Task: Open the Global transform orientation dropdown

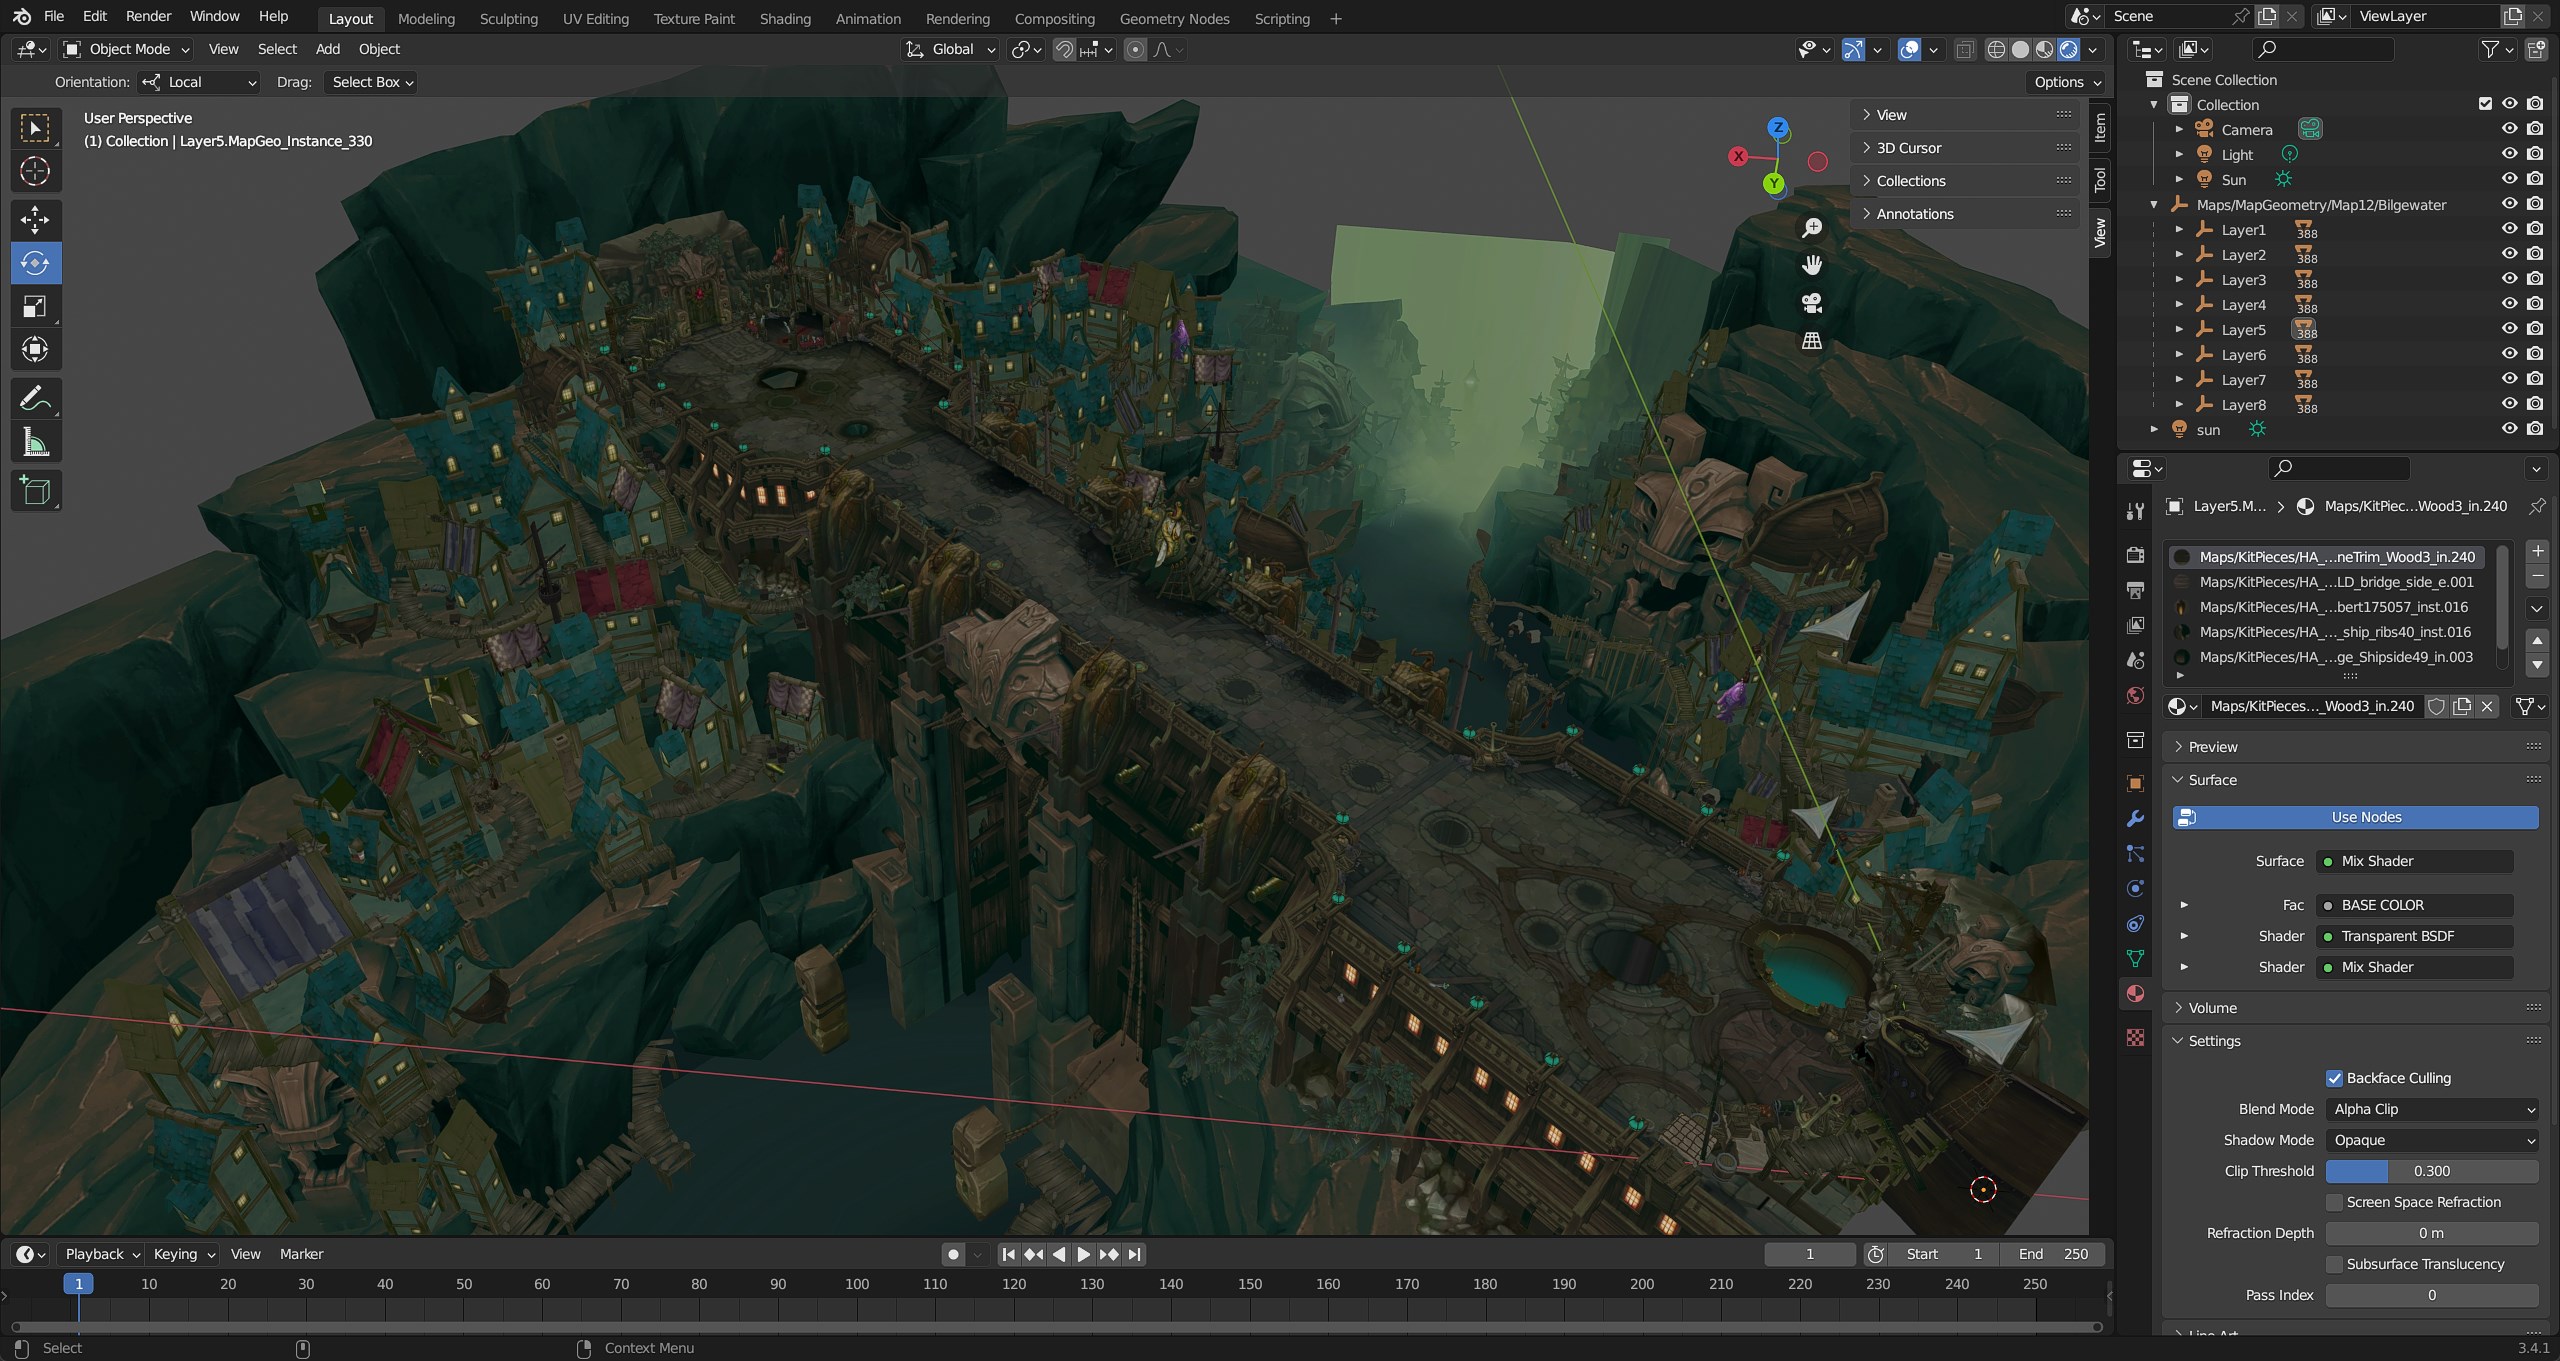Action: 950,49
